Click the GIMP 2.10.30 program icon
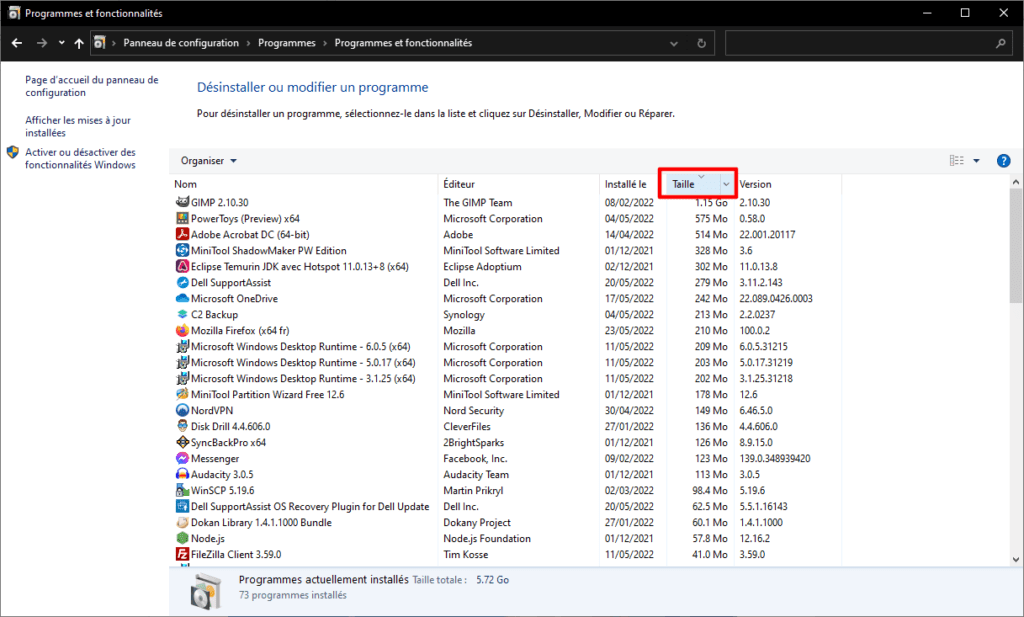The width and height of the screenshot is (1024, 617). click(182, 202)
